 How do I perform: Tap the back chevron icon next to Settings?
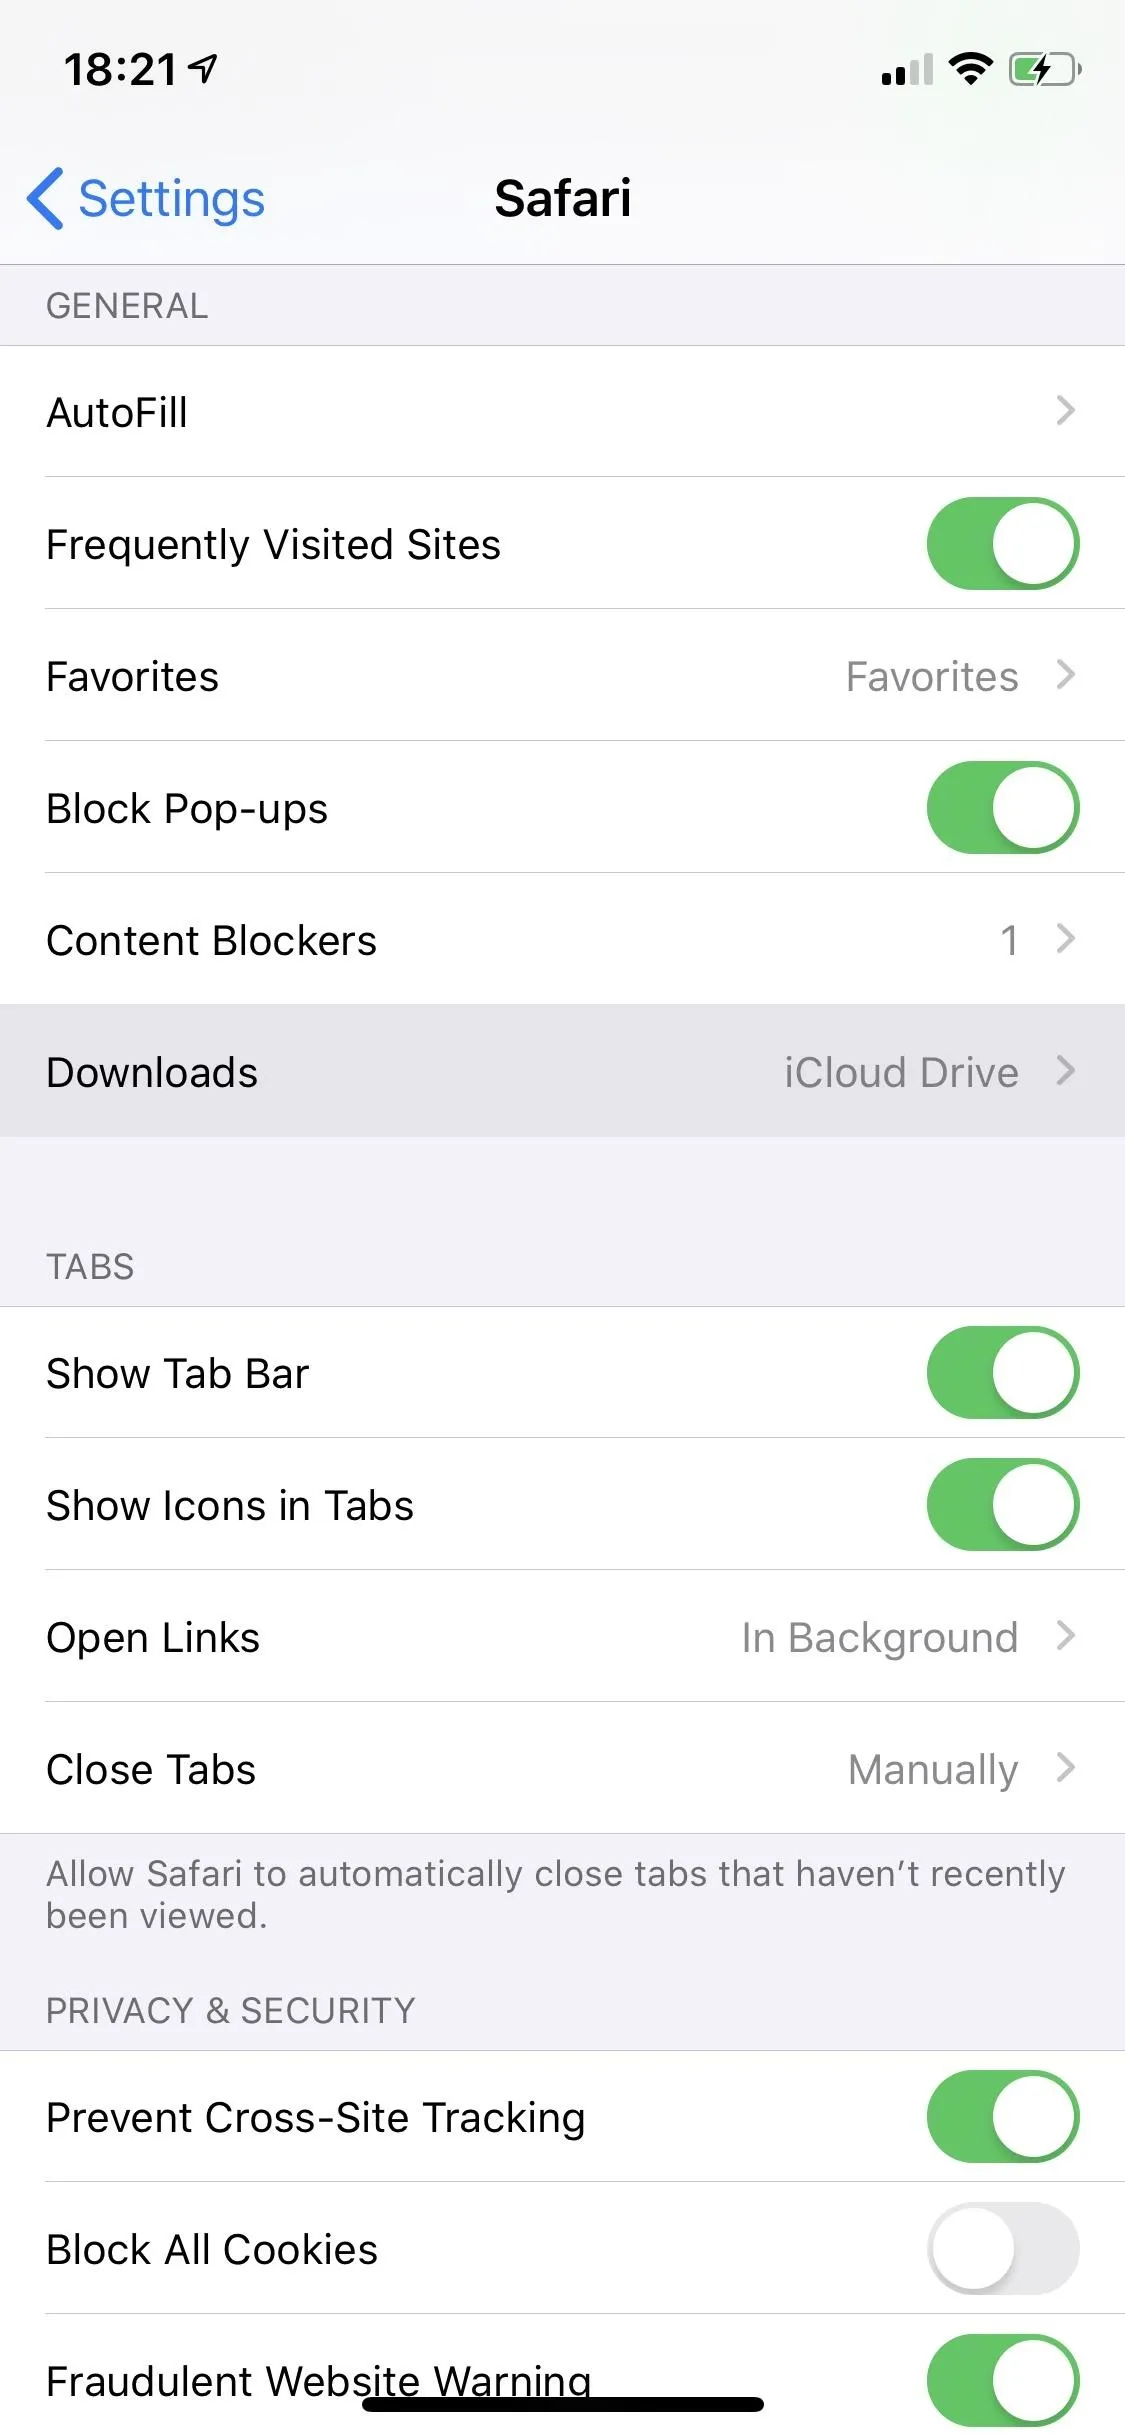(46, 198)
